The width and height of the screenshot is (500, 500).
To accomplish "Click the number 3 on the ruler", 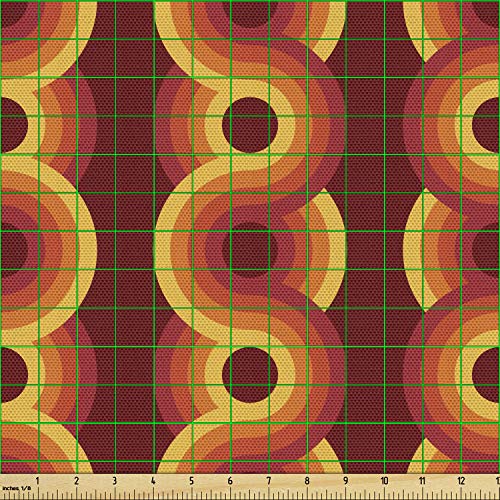I will coord(115,481).
